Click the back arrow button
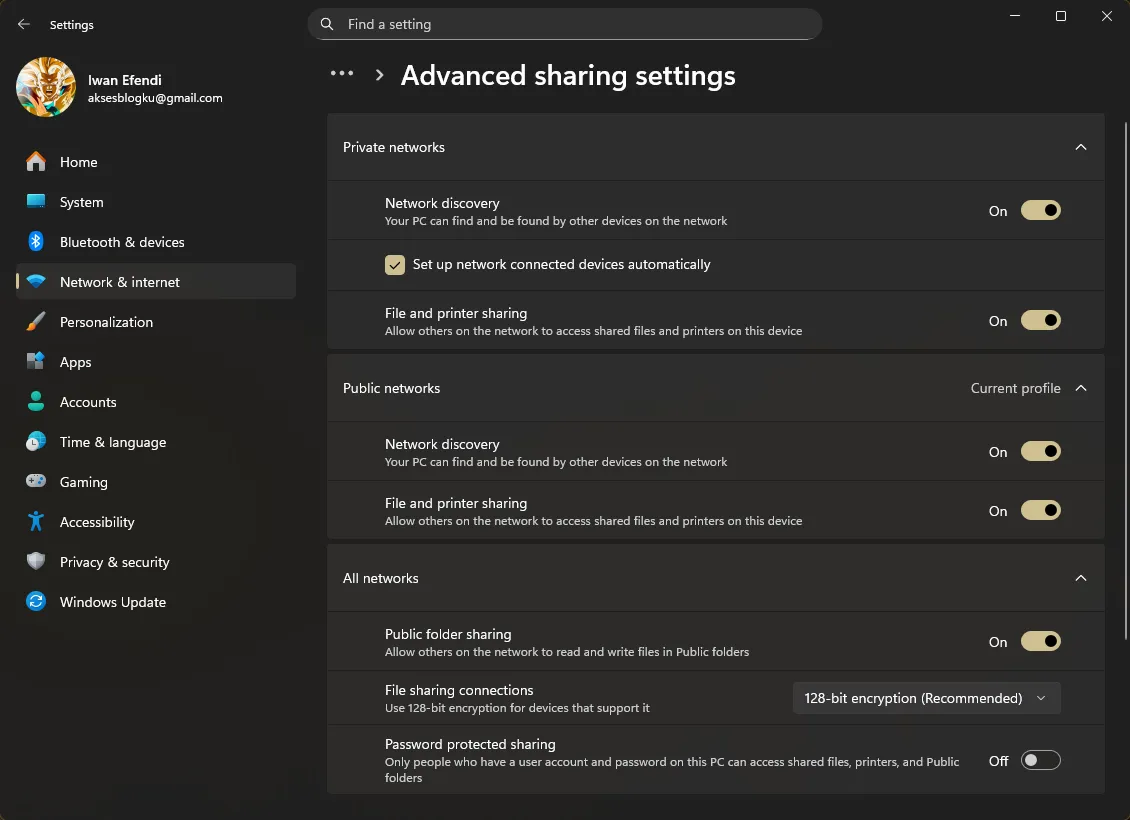This screenshot has width=1130, height=820. click(x=23, y=24)
